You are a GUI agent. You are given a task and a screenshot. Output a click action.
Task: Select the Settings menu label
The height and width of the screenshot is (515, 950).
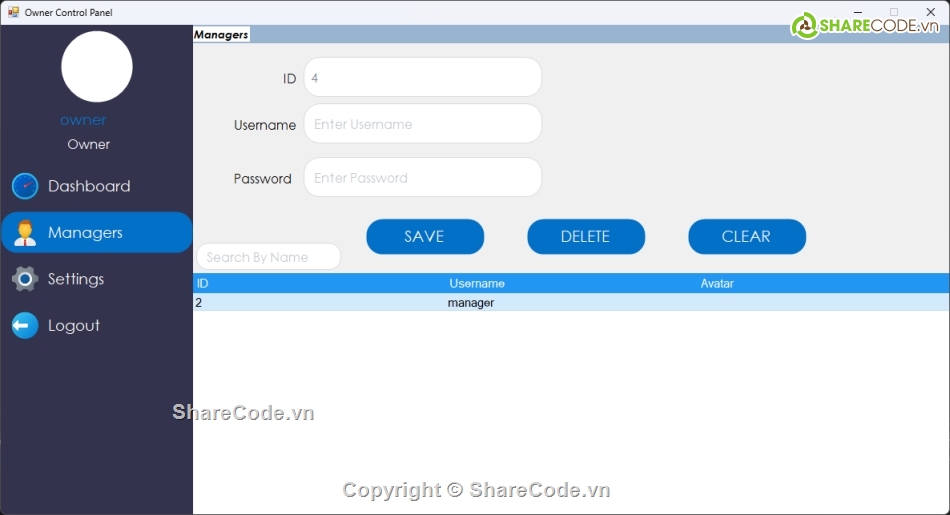coord(76,279)
